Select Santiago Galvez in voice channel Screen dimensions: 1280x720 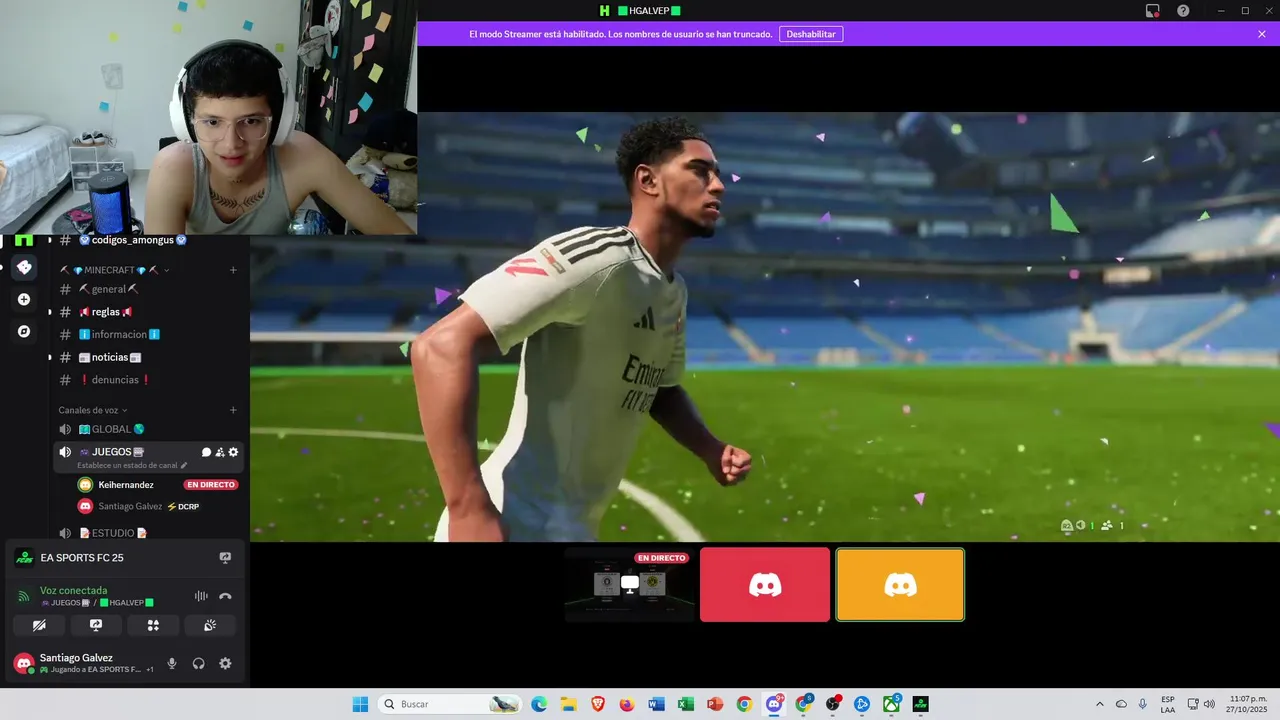(x=130, y=507)
